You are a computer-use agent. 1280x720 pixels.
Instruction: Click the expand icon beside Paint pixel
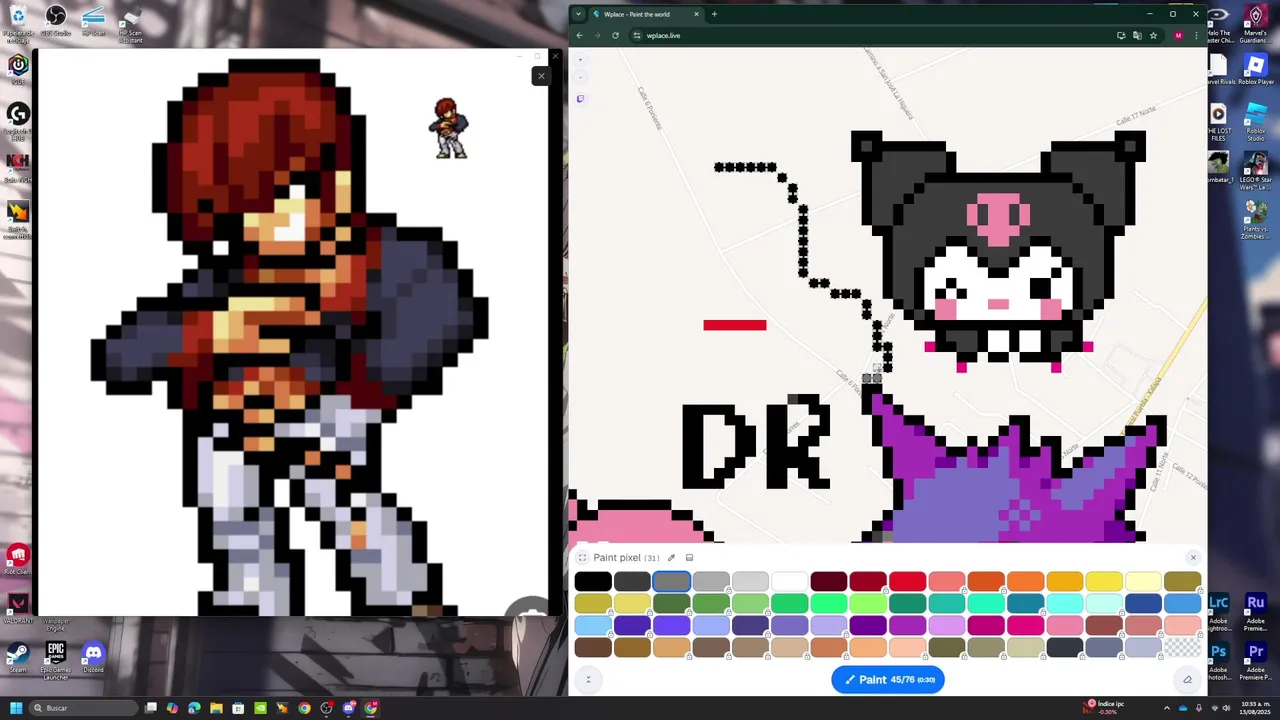(582, 558)
